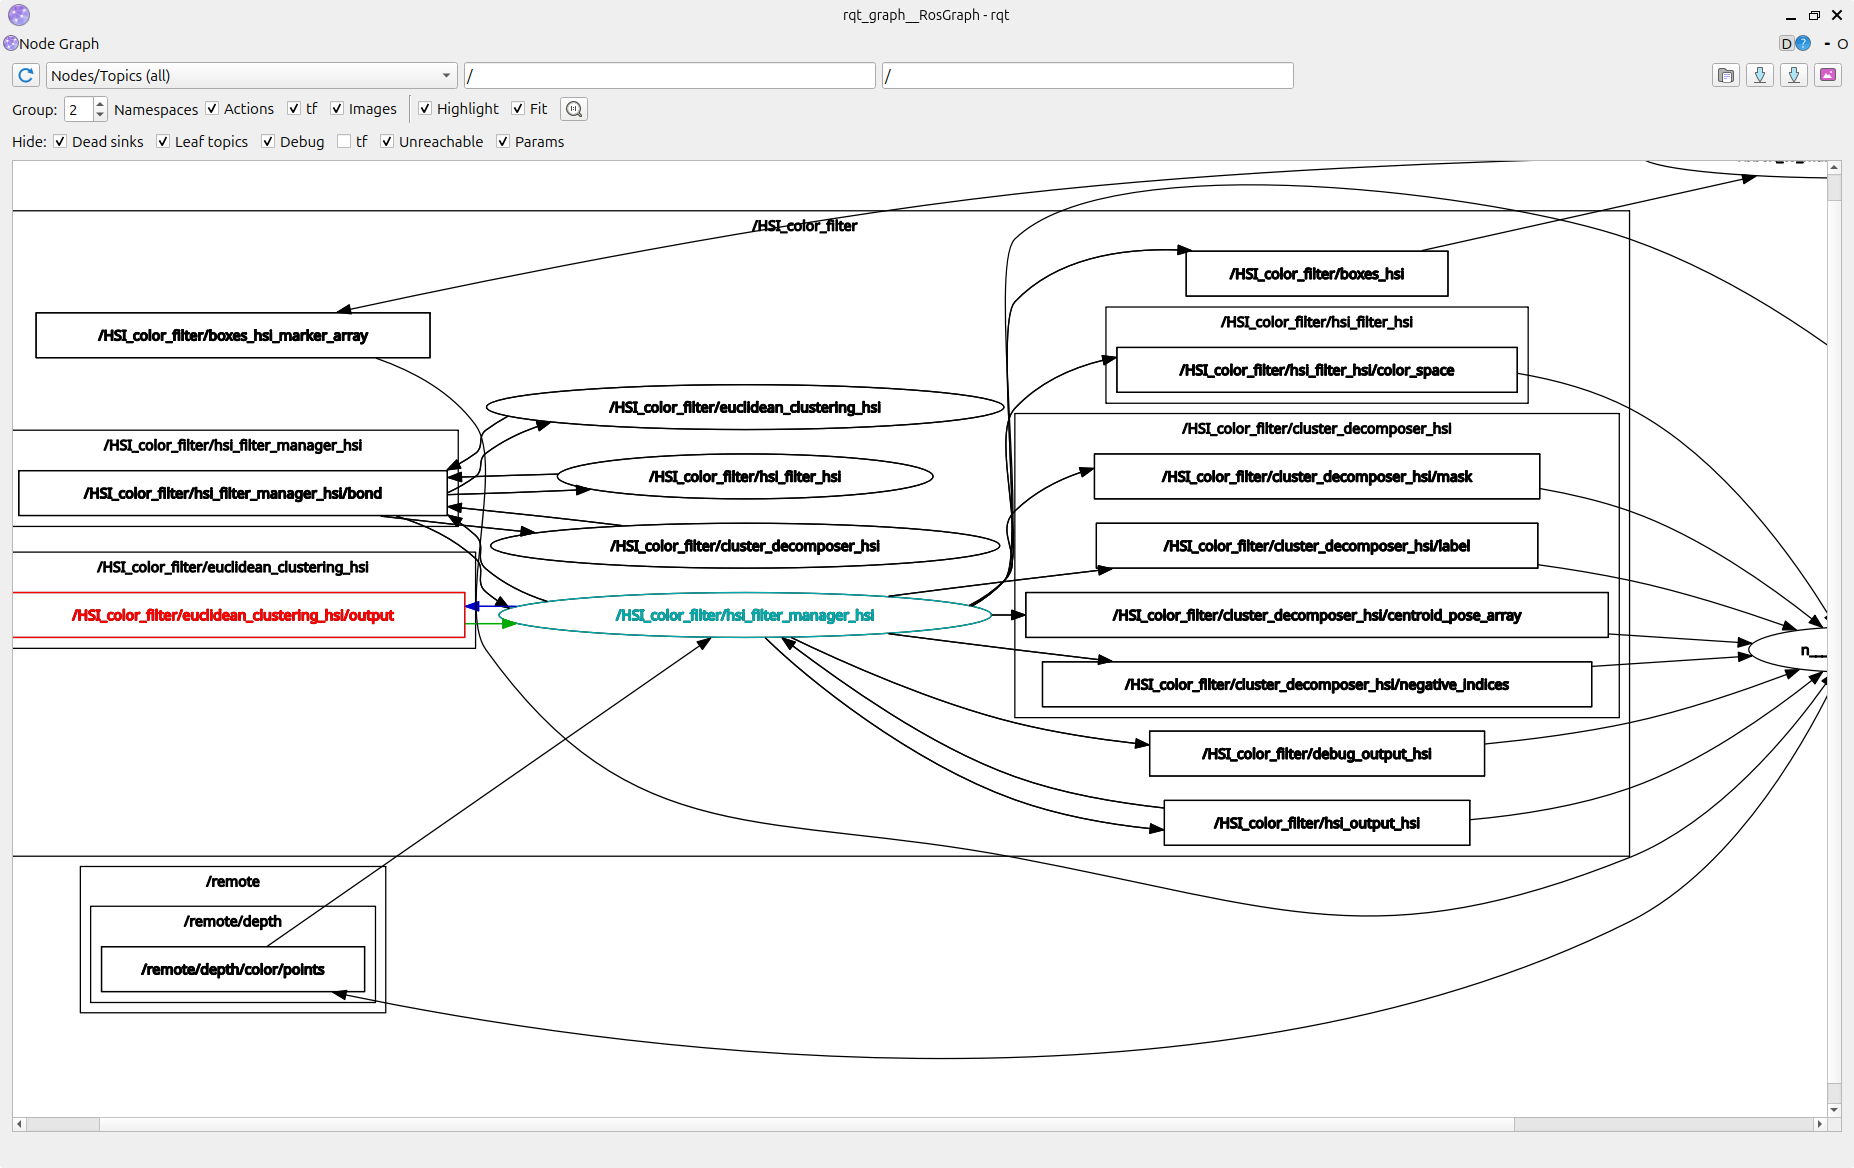Decrease Group depth with down arrow

pyautogui.click(x=100, y=115)
